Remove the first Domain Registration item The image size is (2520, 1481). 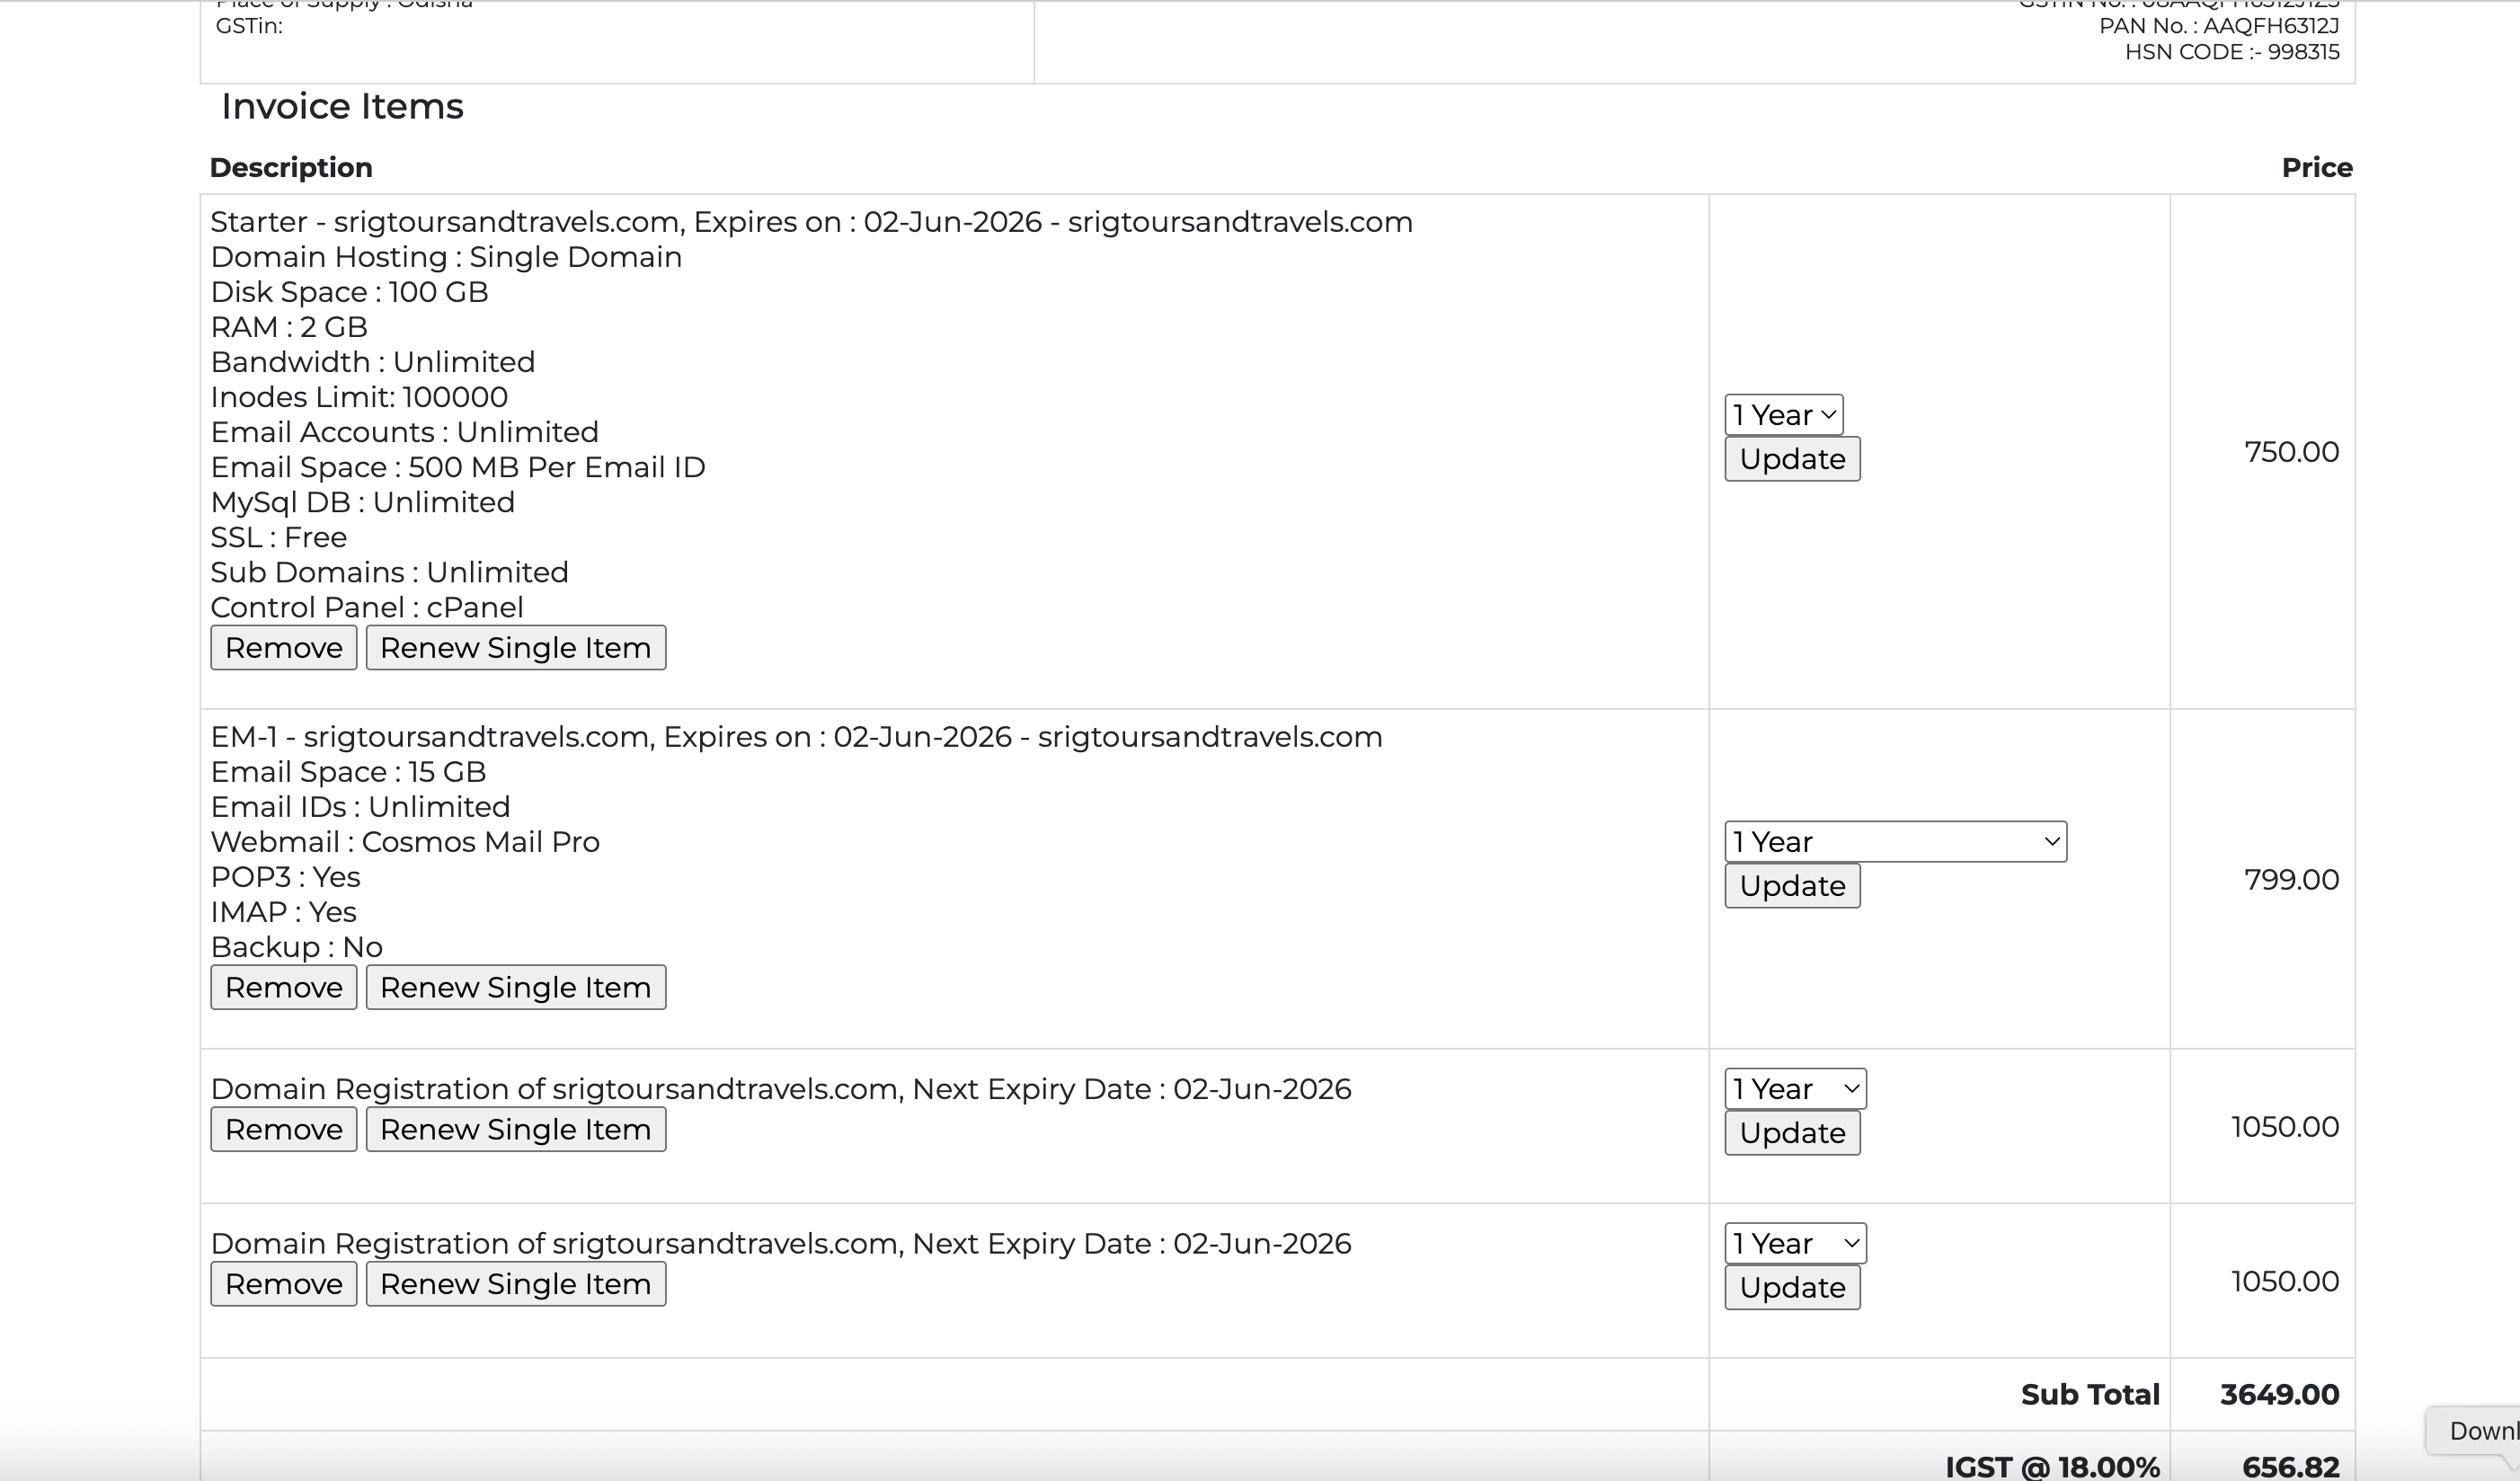(283, 1130)
